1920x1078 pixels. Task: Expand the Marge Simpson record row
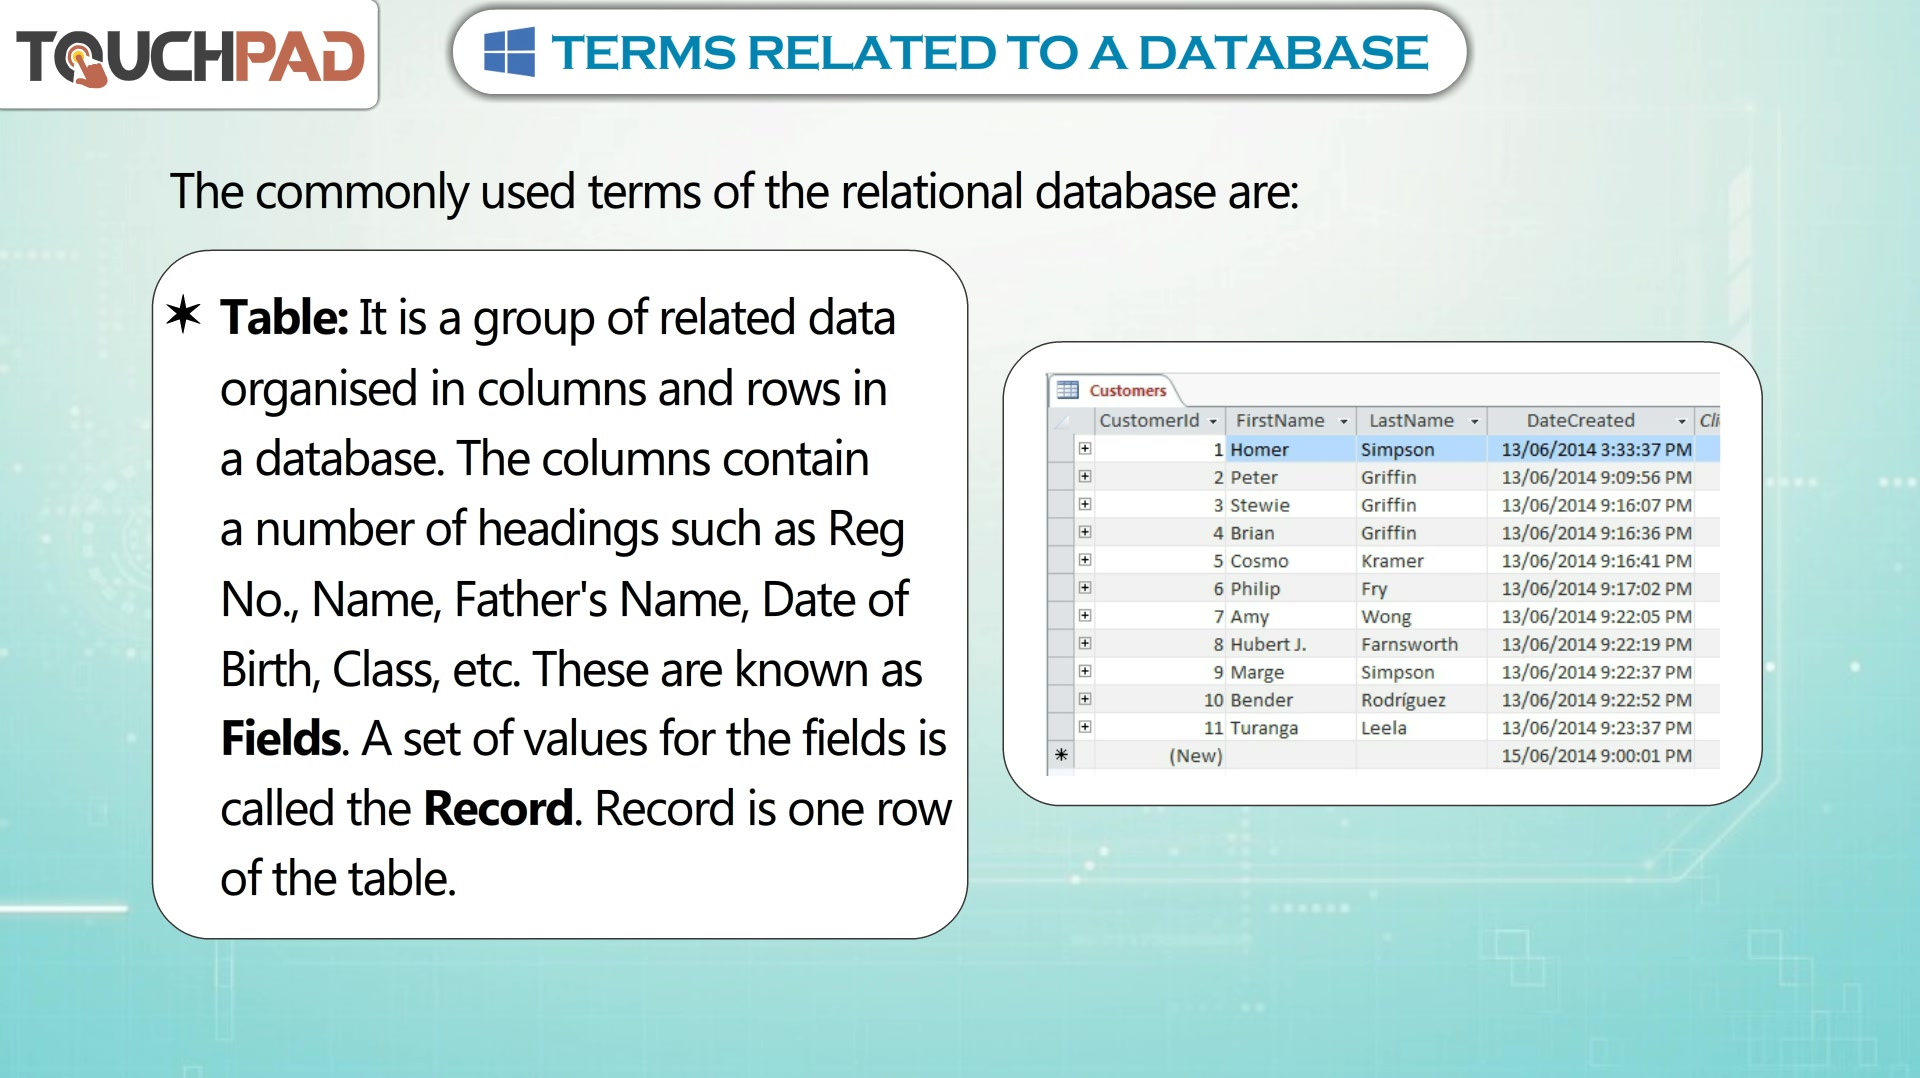pos(1085,671)
